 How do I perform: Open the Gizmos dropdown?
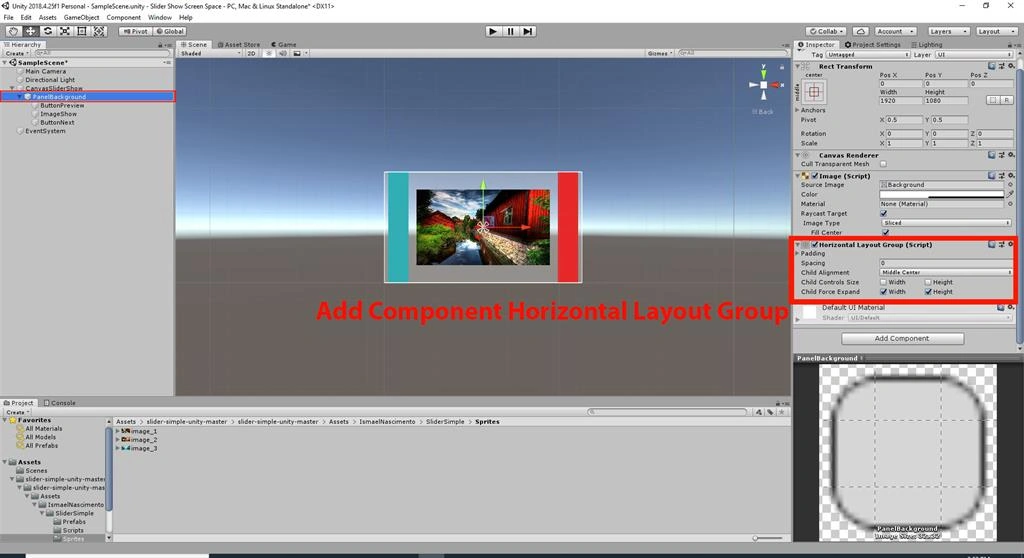[x=660, y=54]
